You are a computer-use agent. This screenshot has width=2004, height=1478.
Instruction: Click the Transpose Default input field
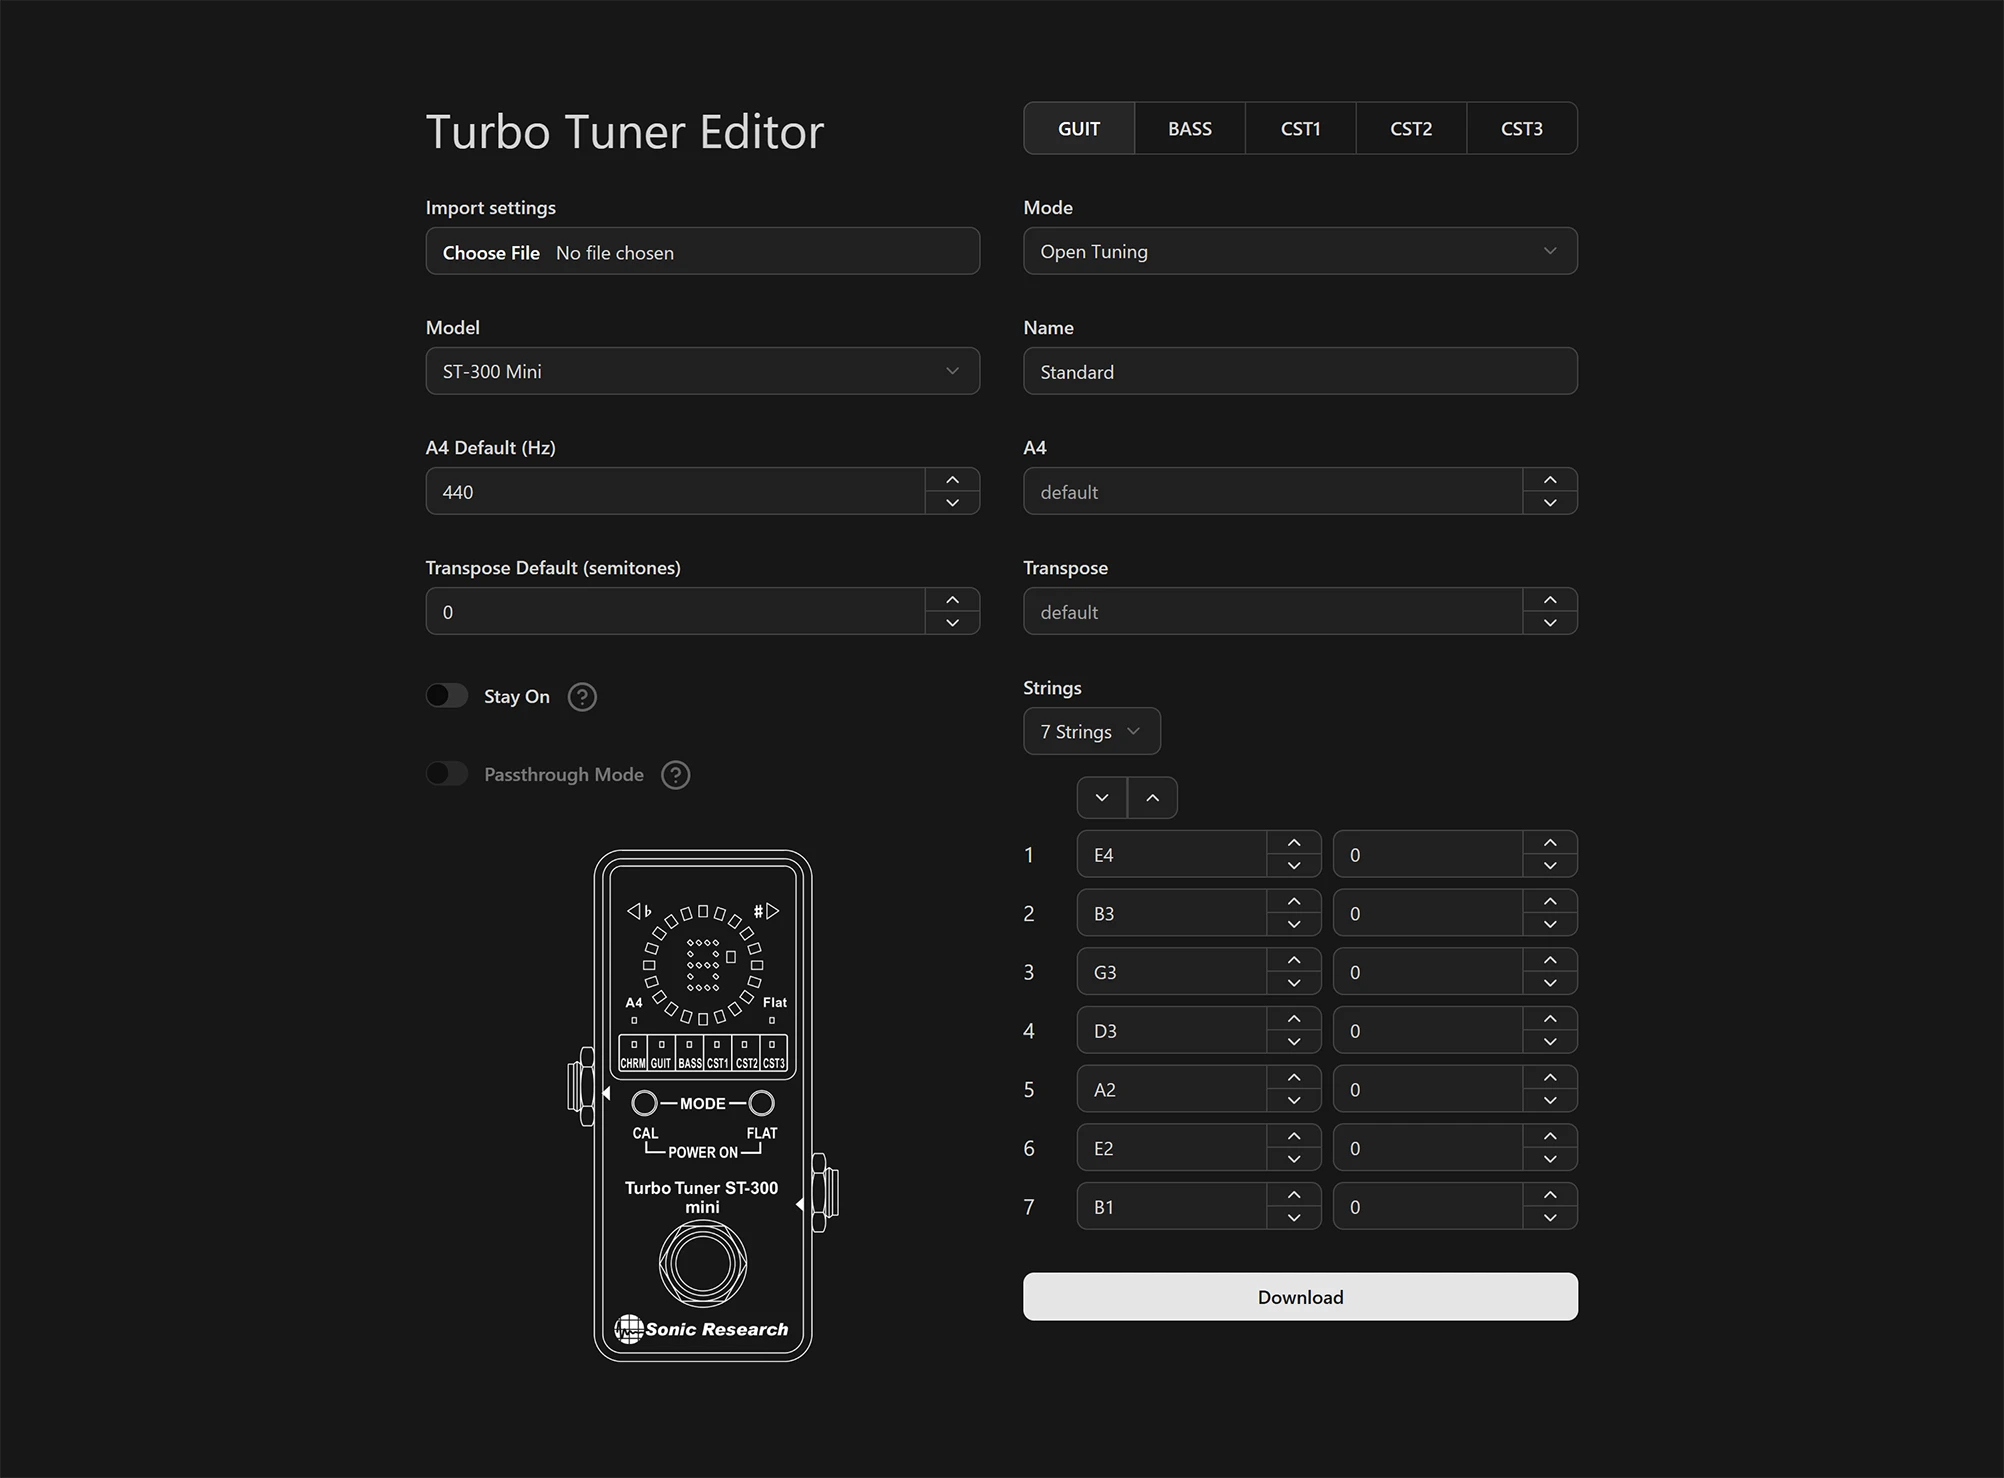676,611
